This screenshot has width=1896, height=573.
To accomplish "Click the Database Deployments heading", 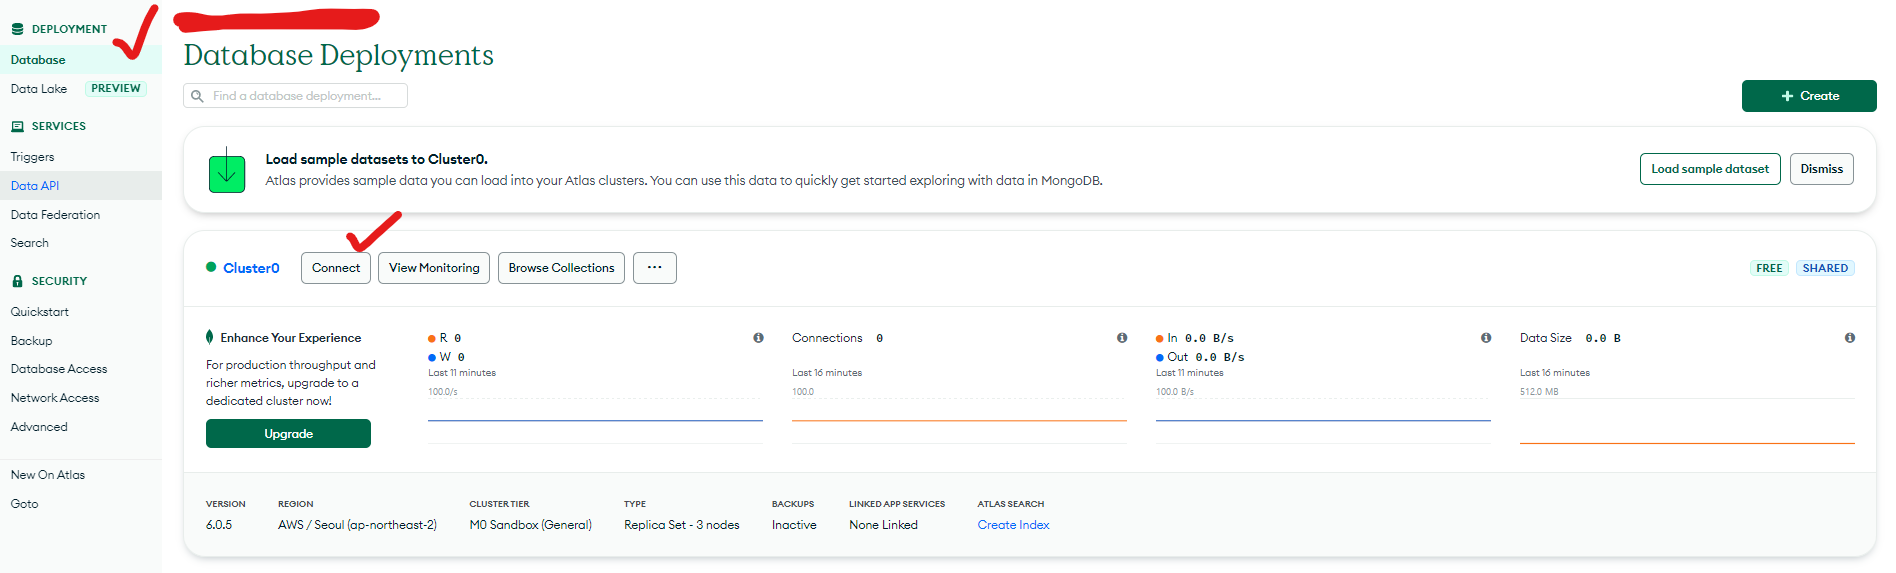I will [338, 55].
